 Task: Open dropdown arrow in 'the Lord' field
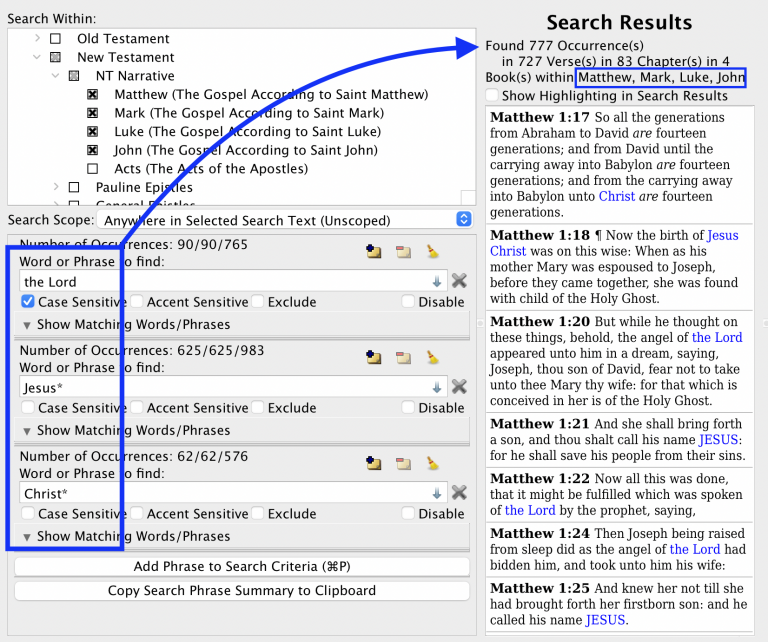(x=437, y=282)
